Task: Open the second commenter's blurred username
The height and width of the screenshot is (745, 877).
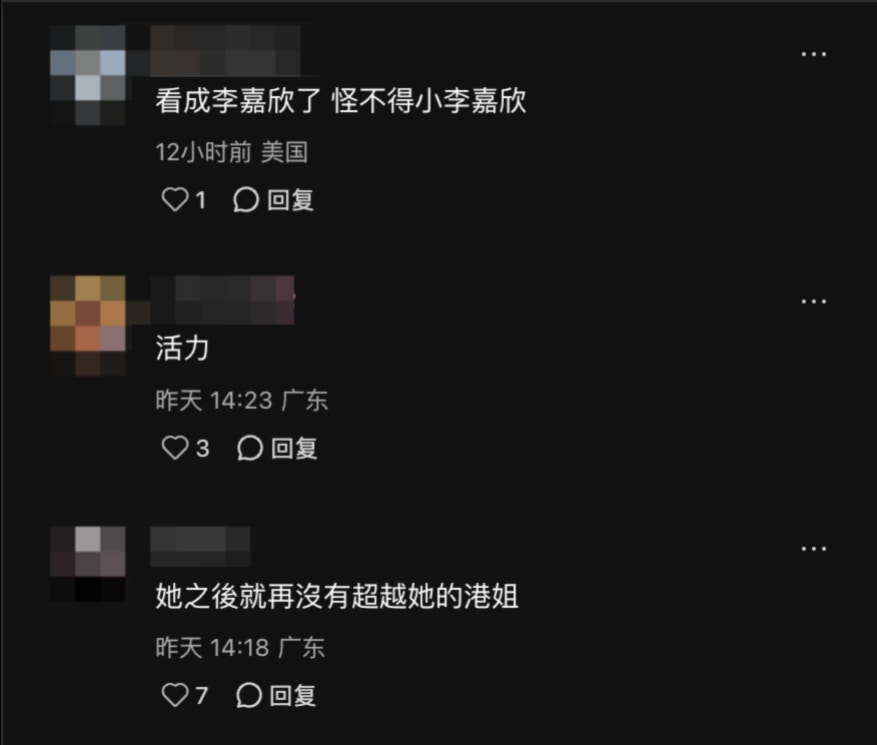Action: tap(222, 300)
